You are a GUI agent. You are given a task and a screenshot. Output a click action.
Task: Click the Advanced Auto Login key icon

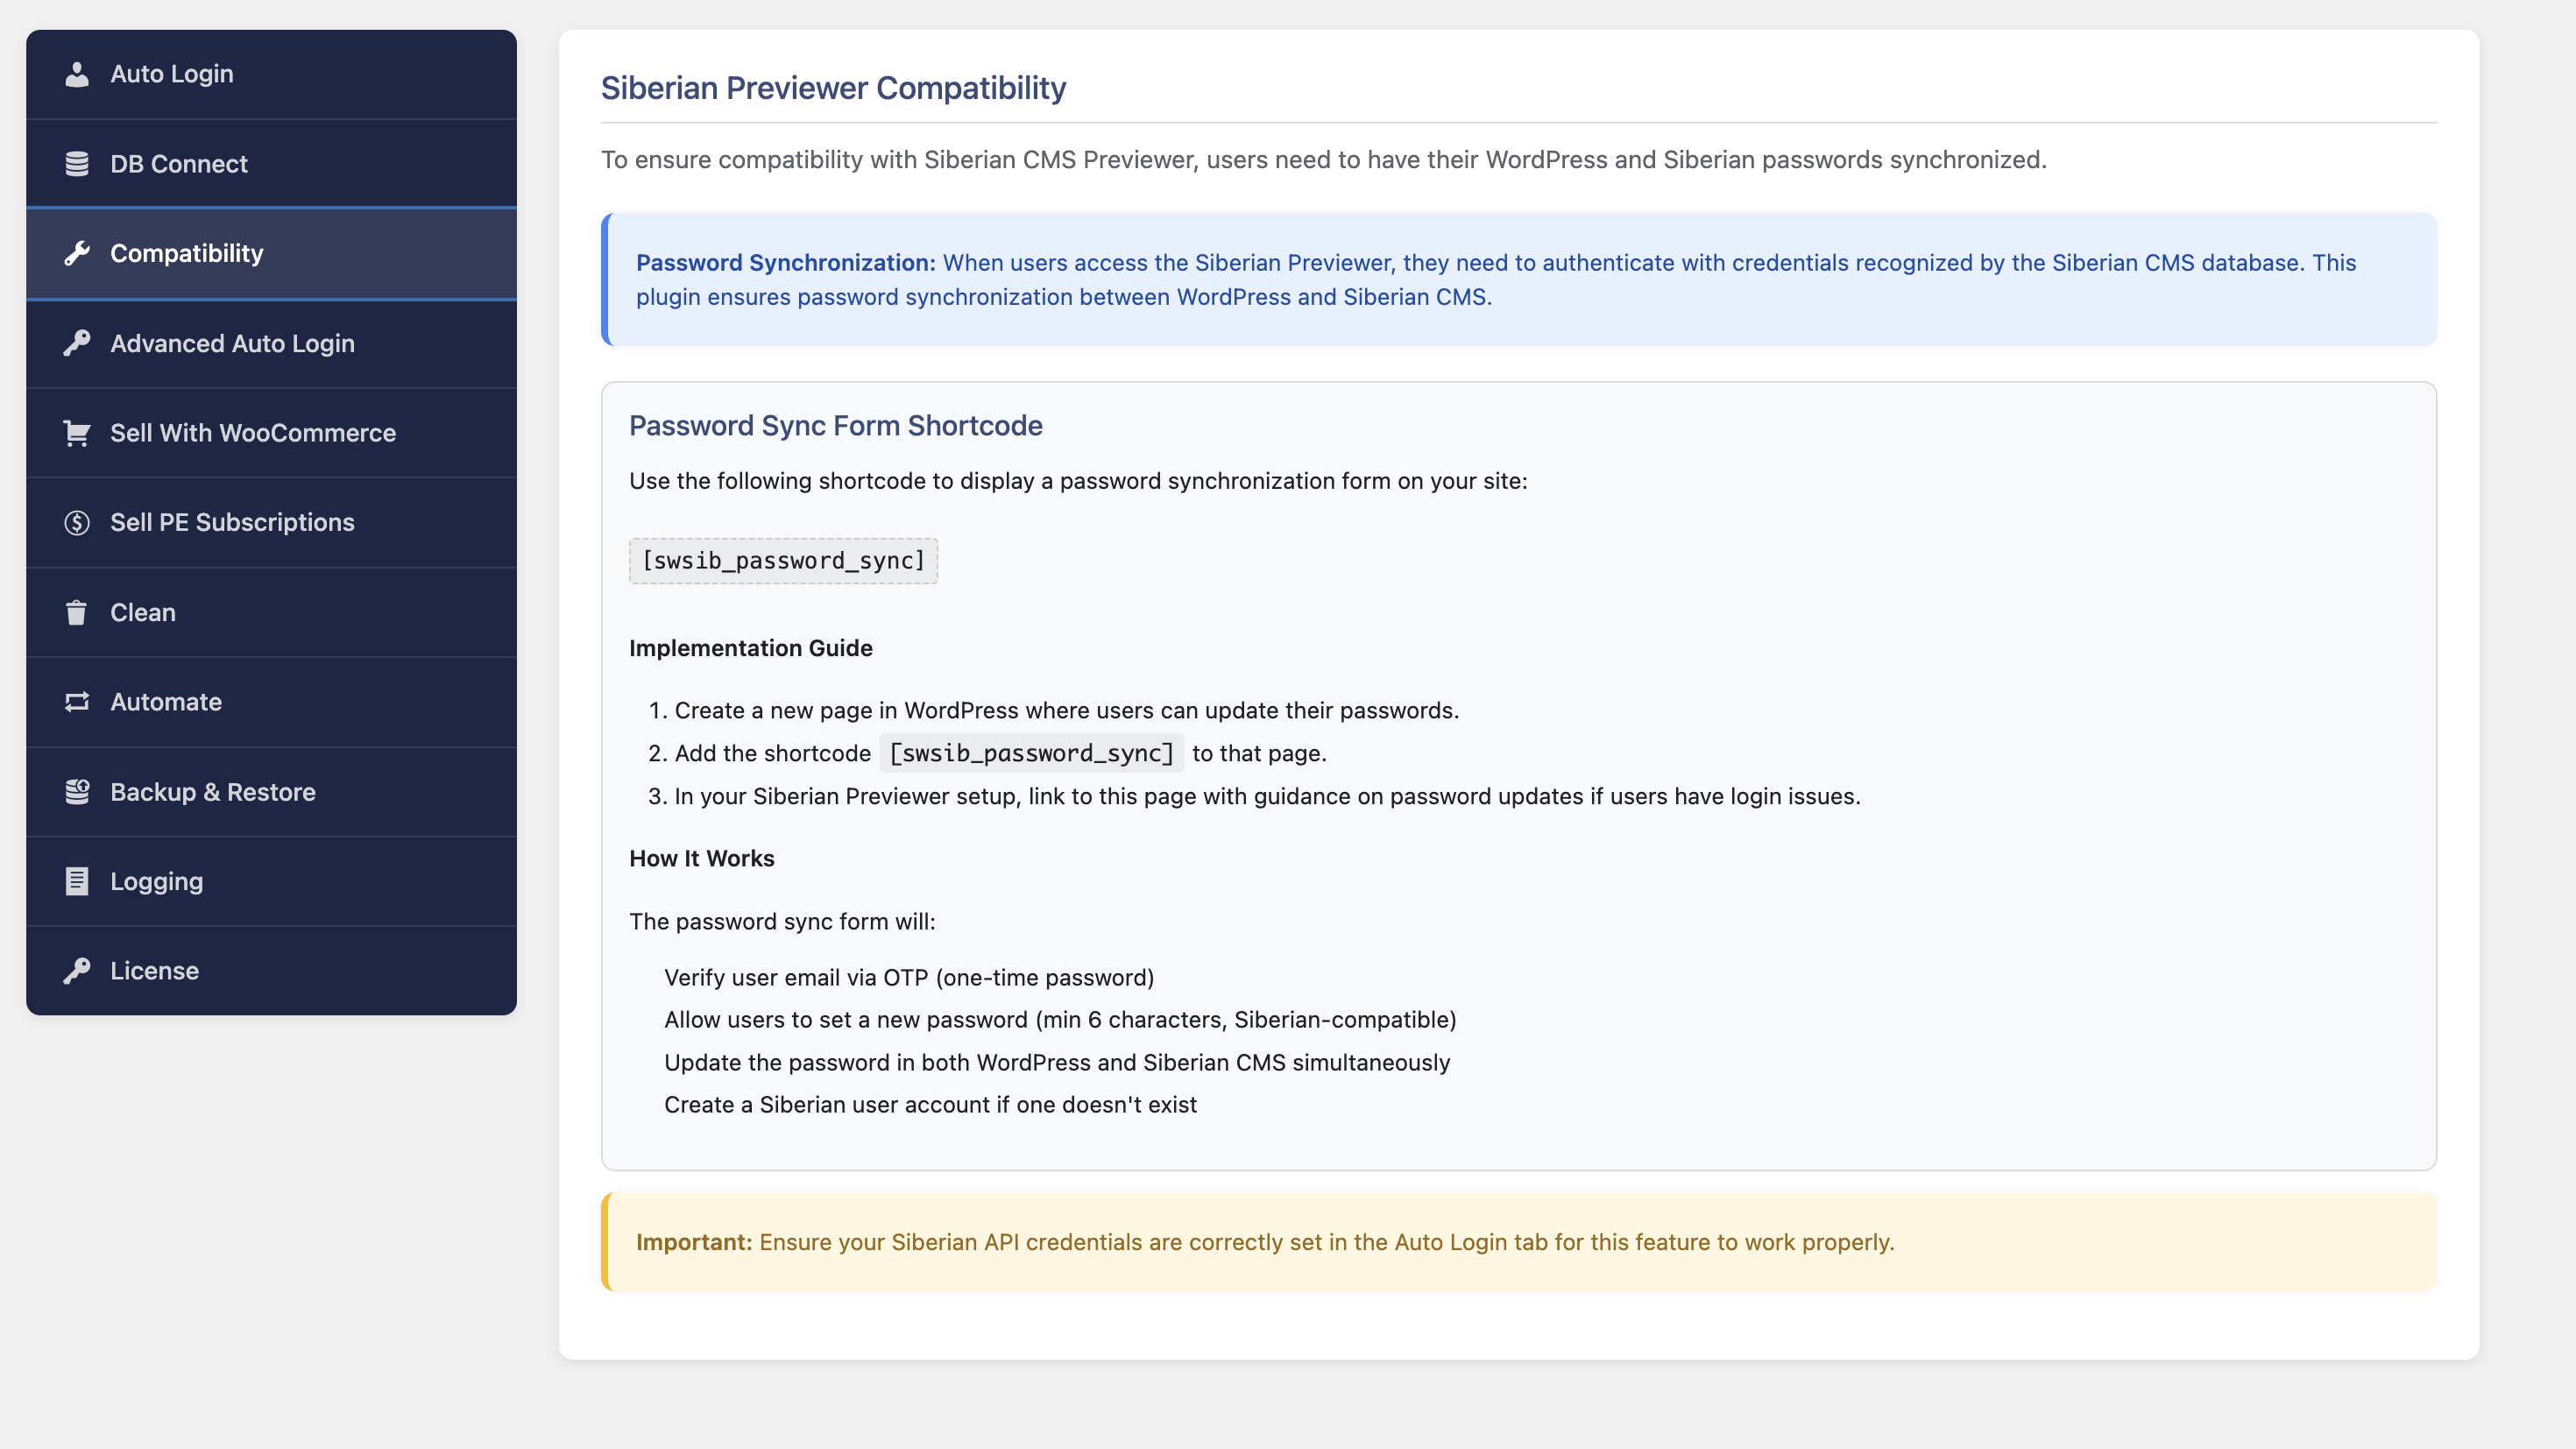click(77, 343)
